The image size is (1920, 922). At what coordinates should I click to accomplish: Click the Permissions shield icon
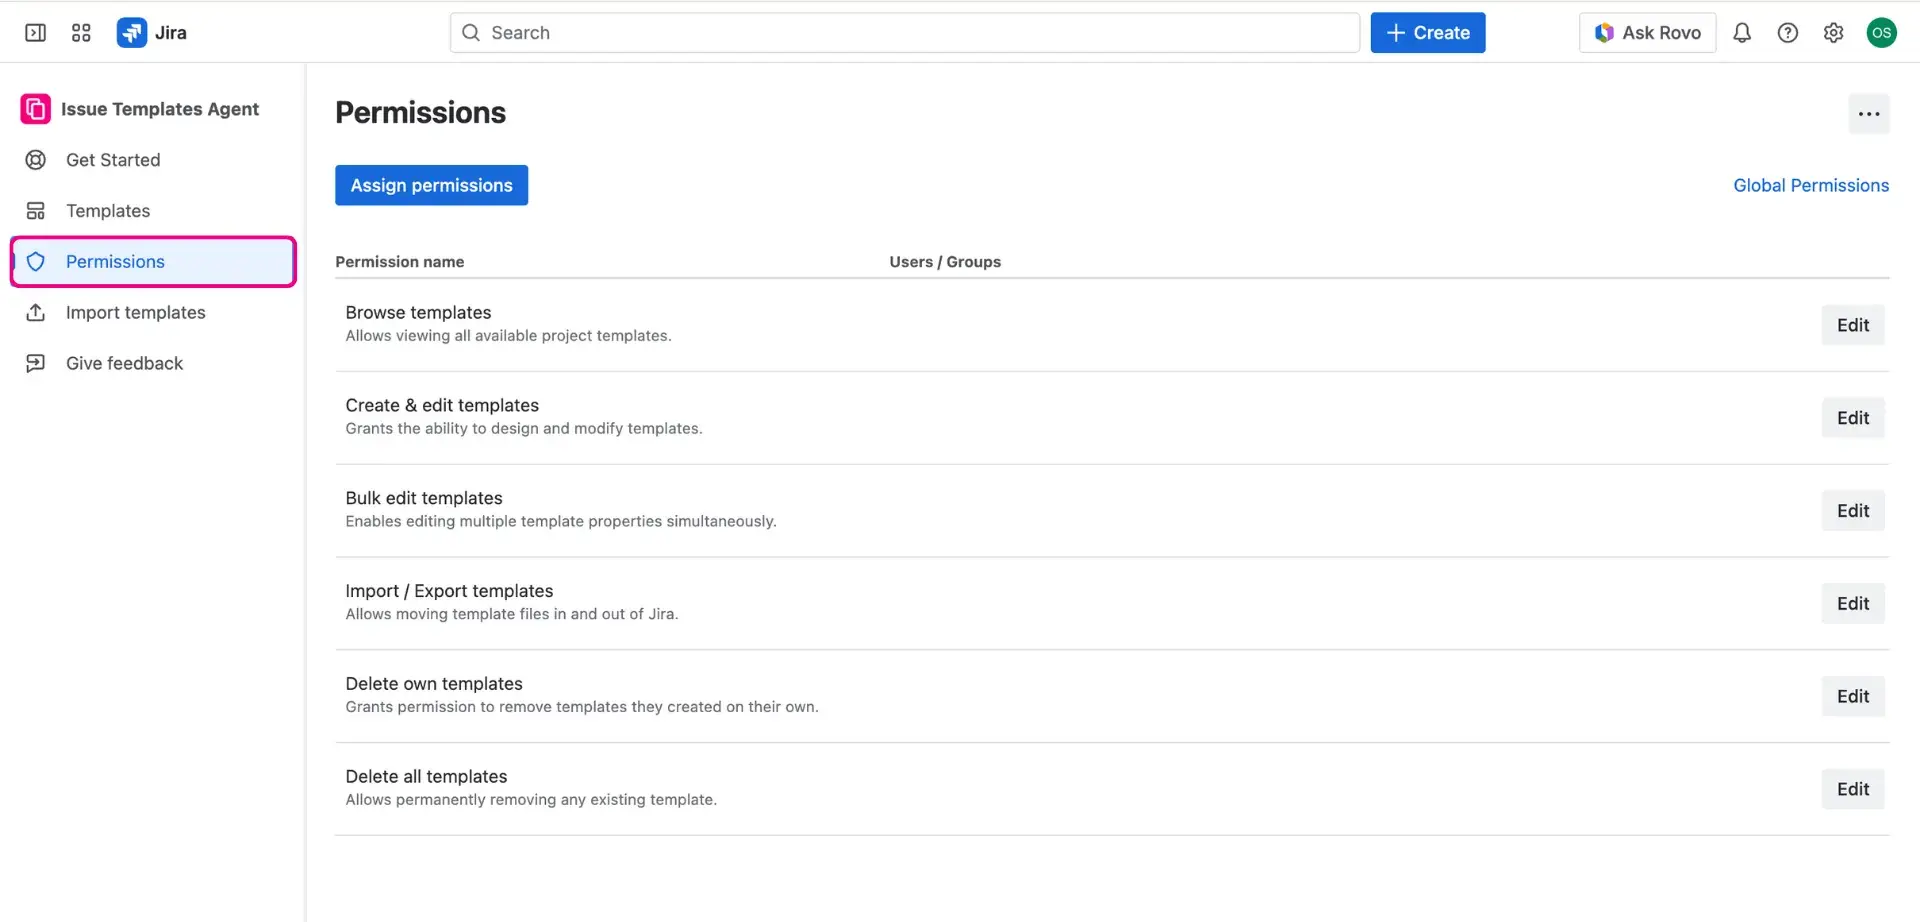(36, 261)
